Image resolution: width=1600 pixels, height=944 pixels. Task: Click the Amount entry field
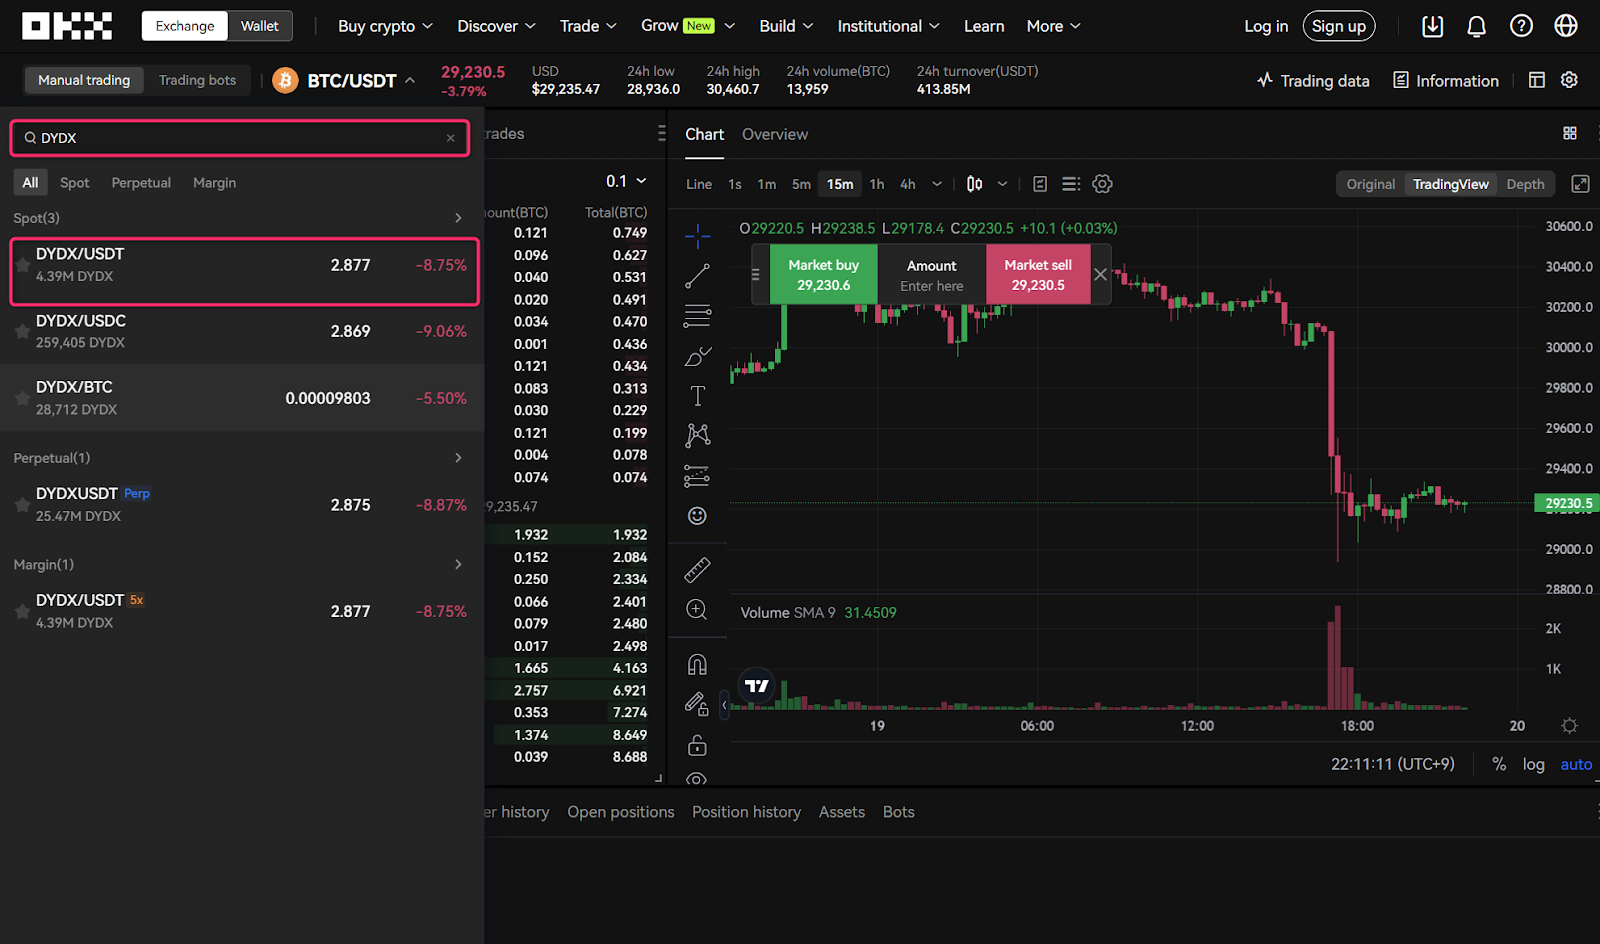(x=932, y=274)
